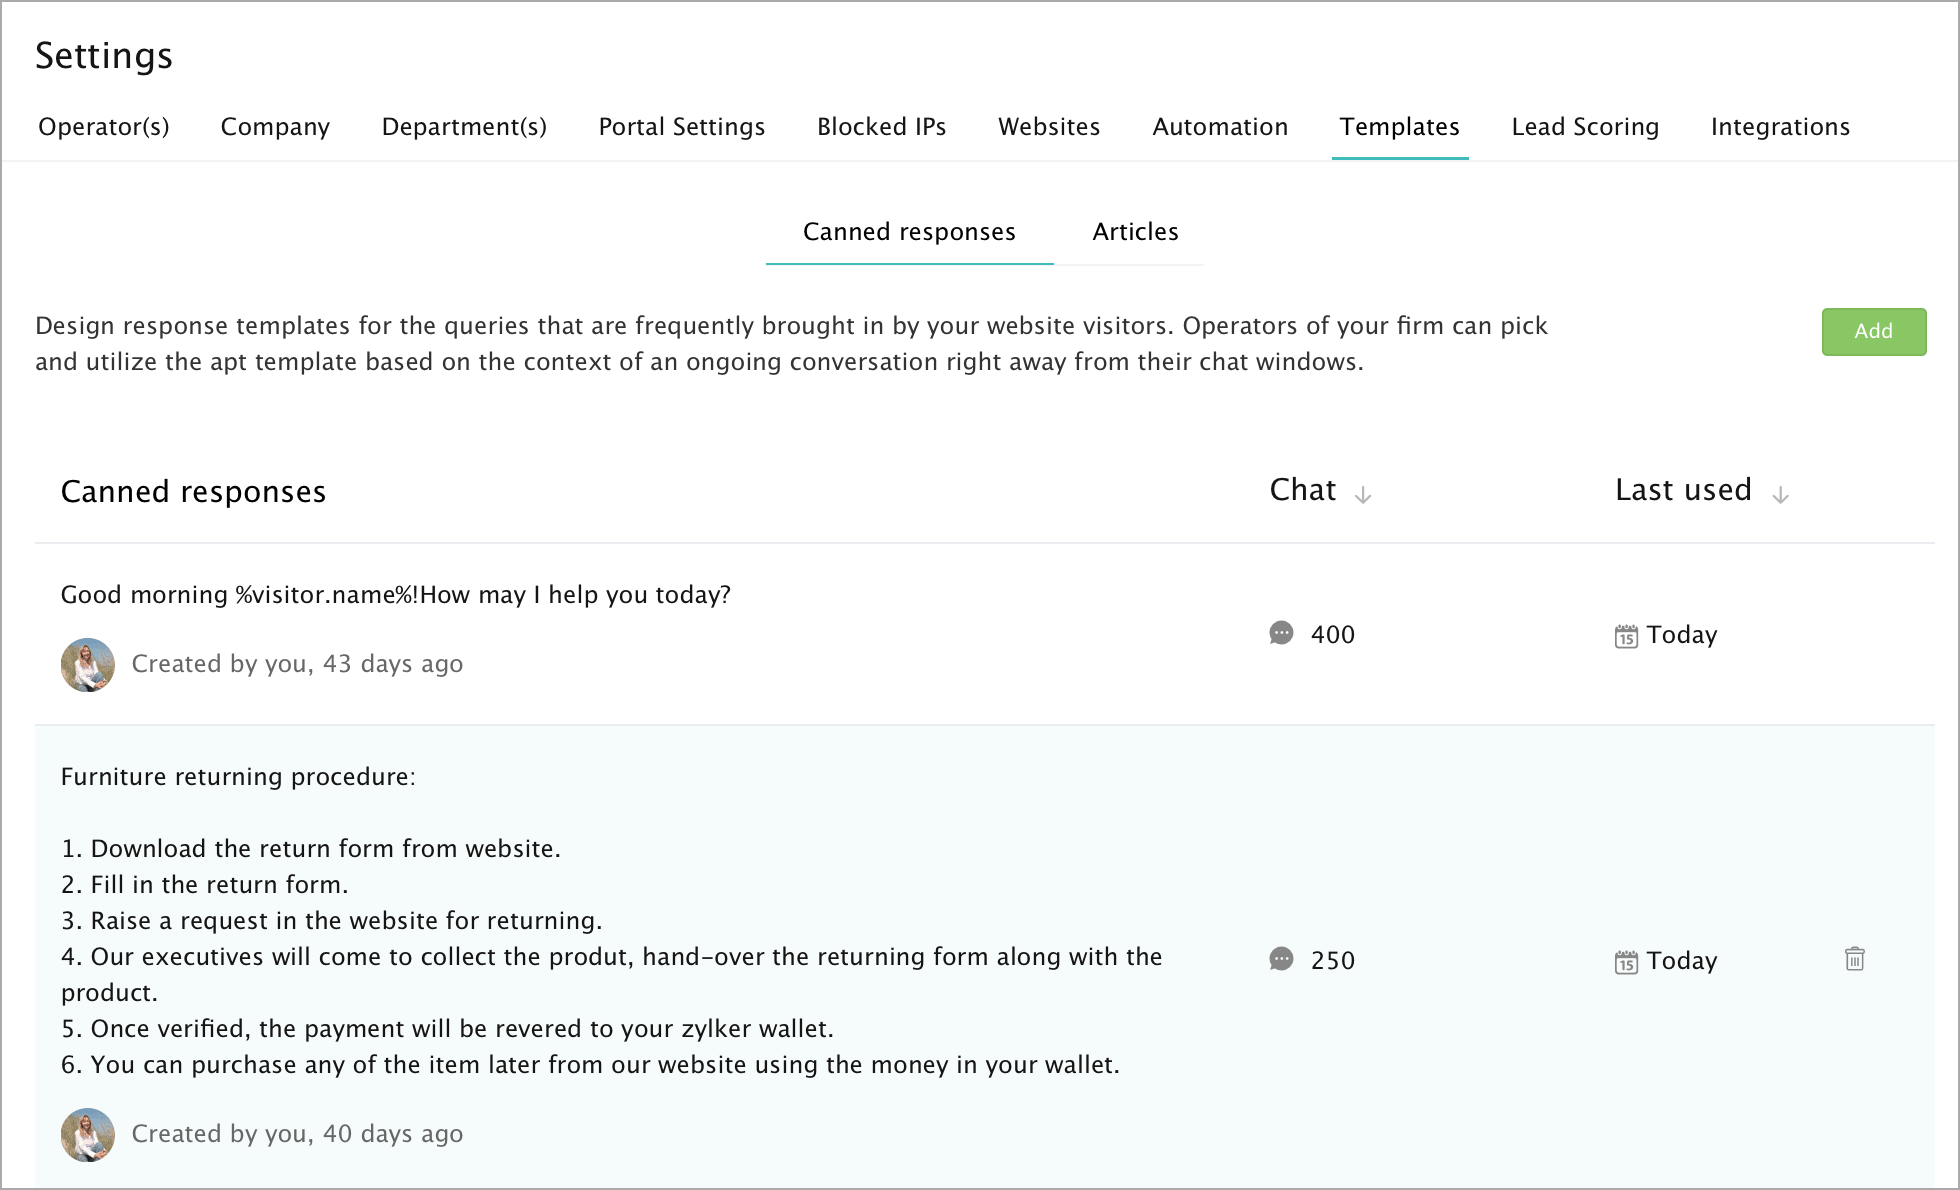
Task: Click the Last used column header
Action: (1683, 490)
